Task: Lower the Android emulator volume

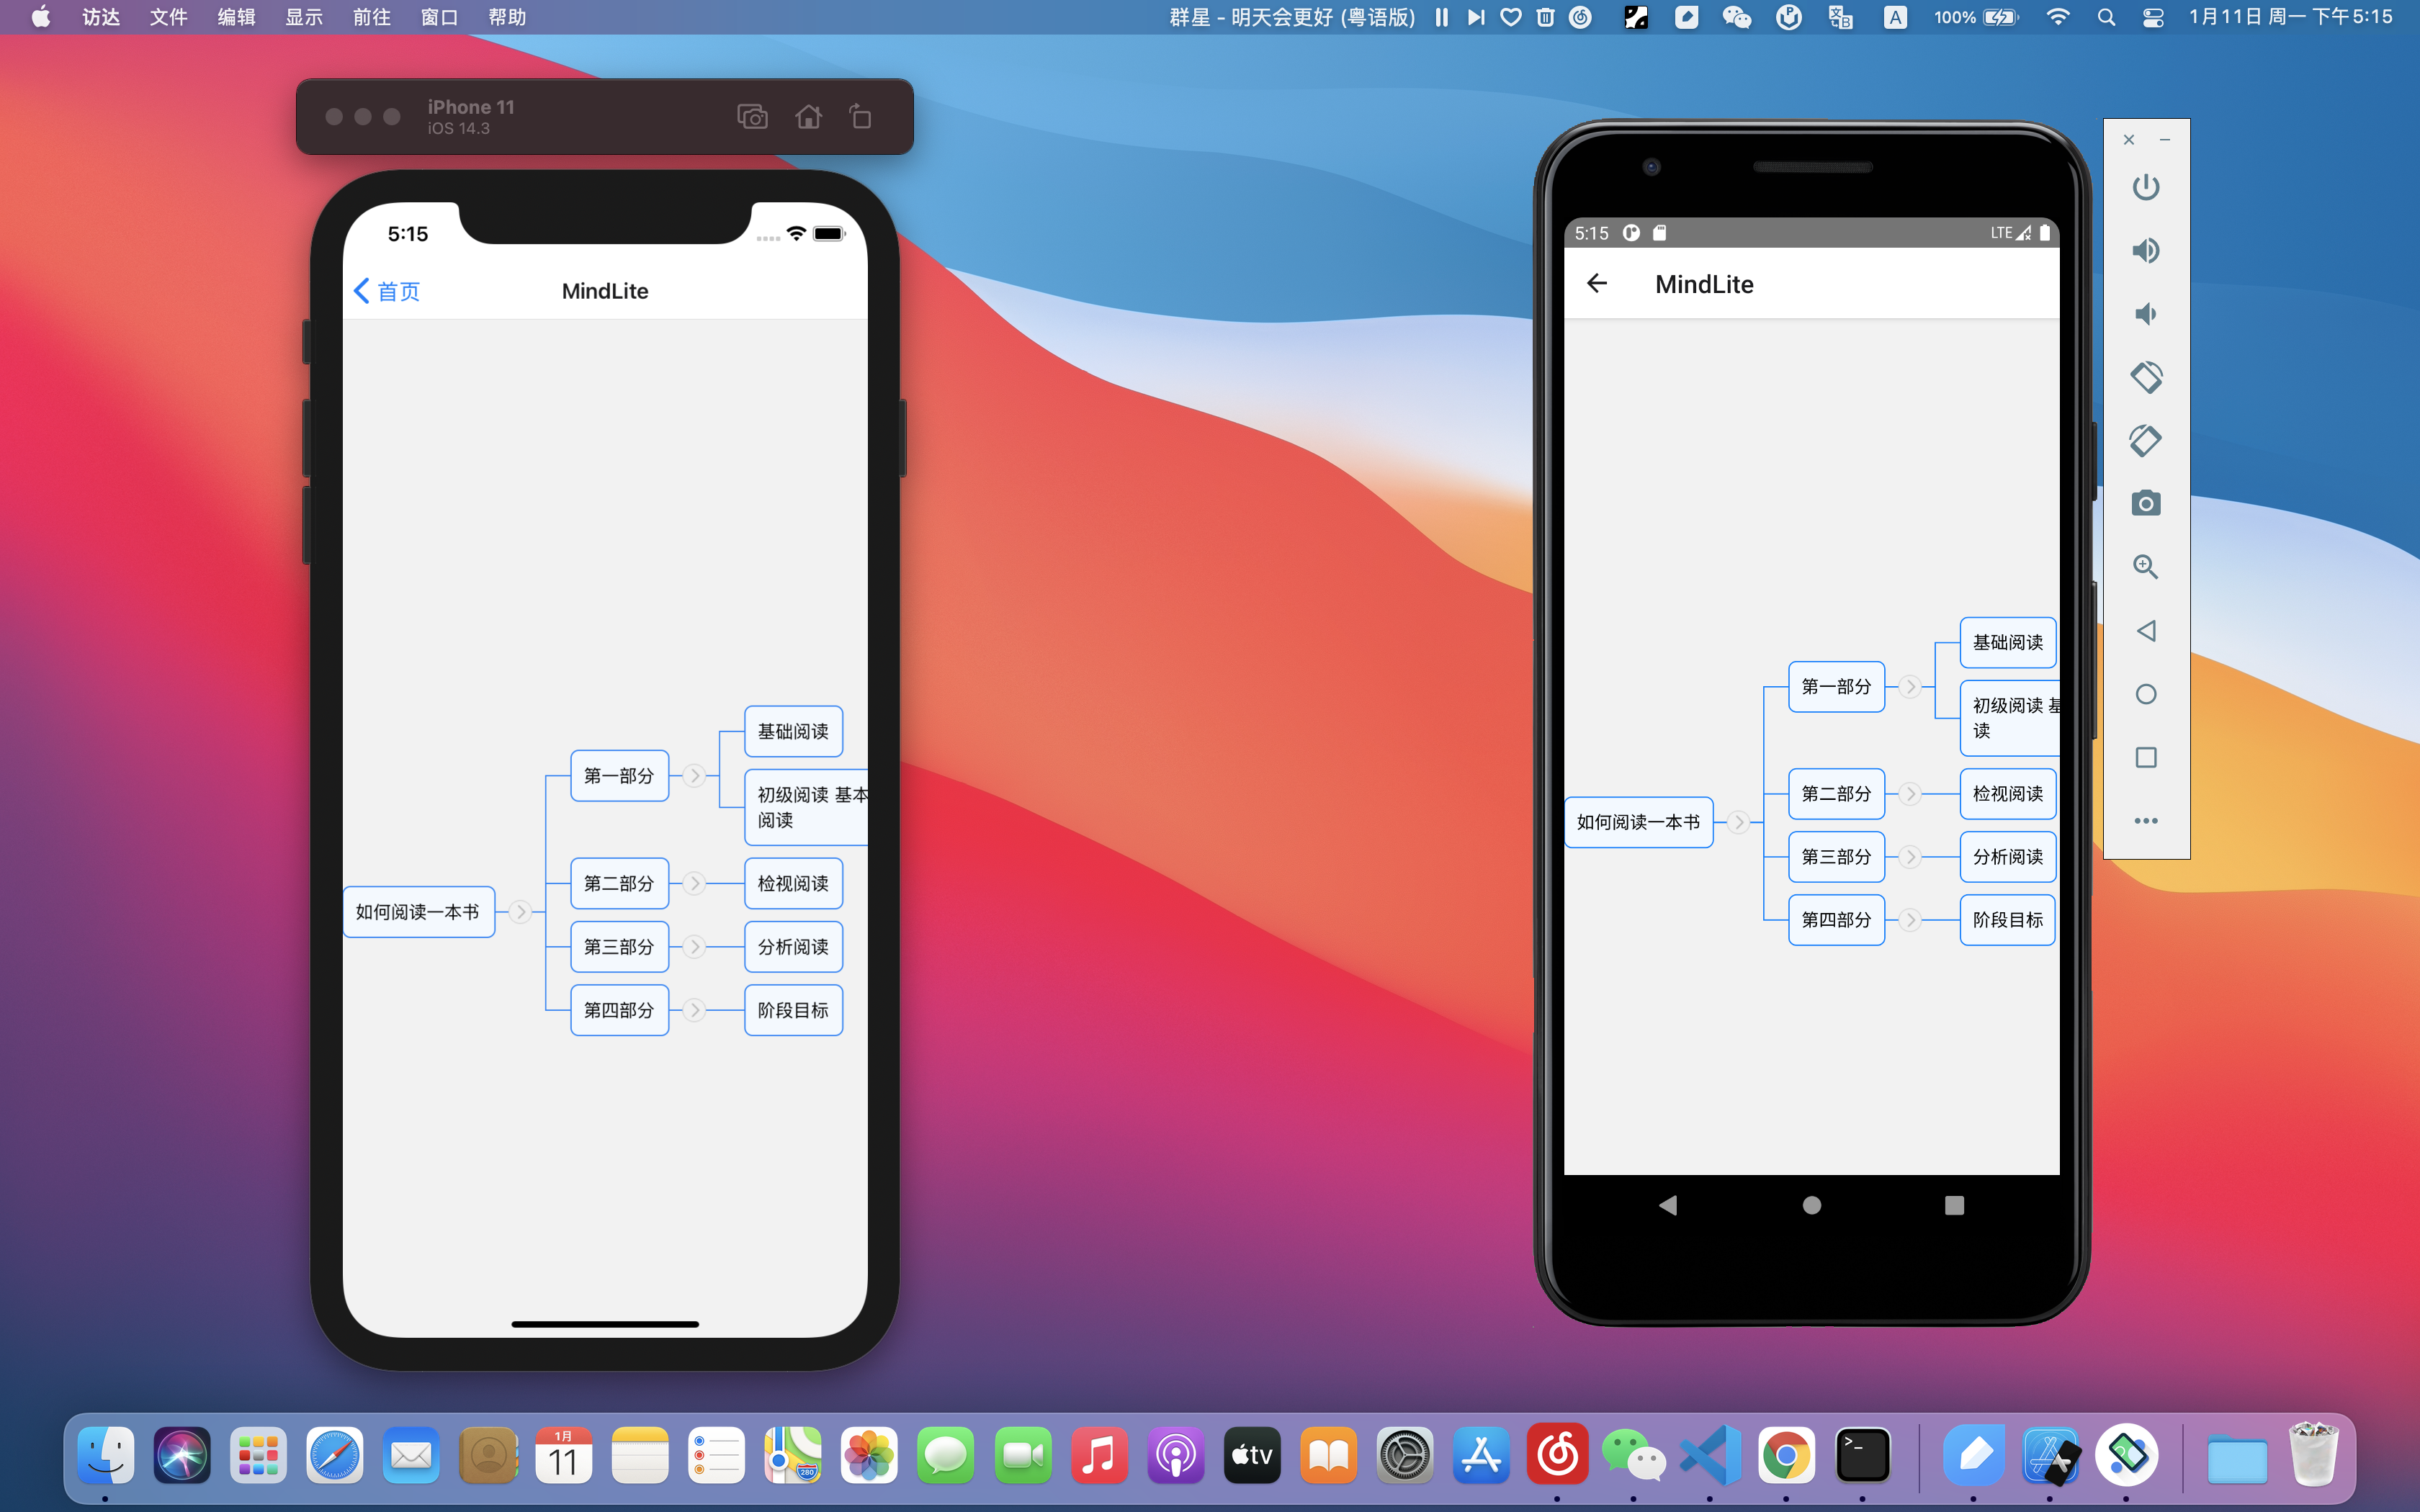Action: pos(2145,314)
